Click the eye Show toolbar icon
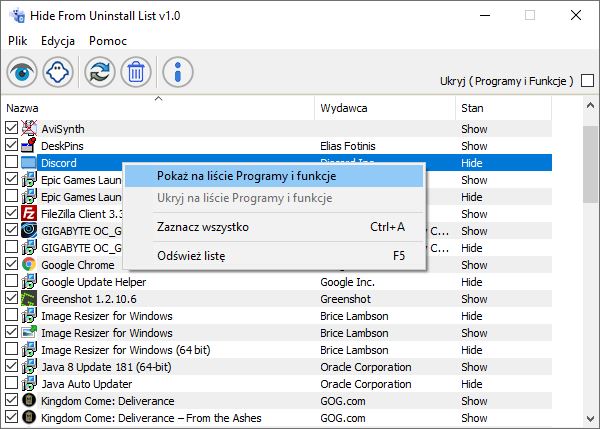This screenshot has width=600, height=429. click(22, 72)
